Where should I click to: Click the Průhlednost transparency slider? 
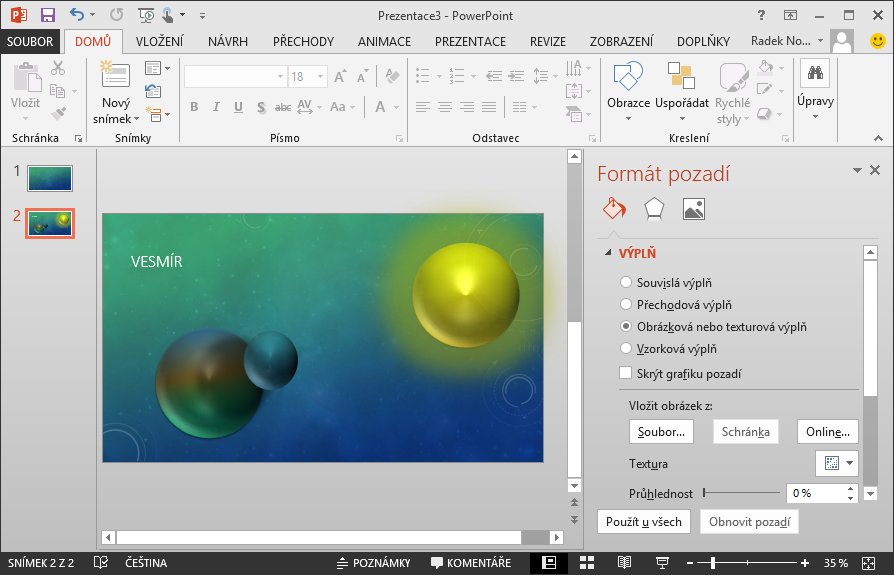[741, 493]
